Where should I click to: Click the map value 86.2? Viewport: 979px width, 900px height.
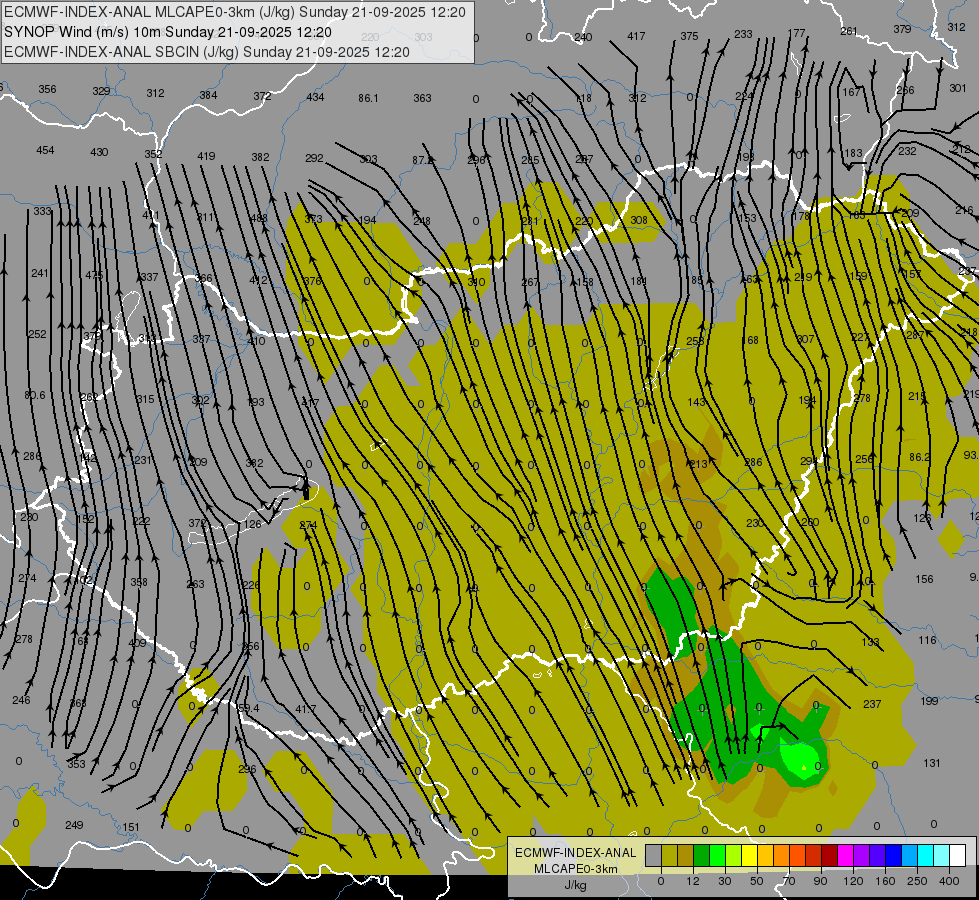point(920,457)
